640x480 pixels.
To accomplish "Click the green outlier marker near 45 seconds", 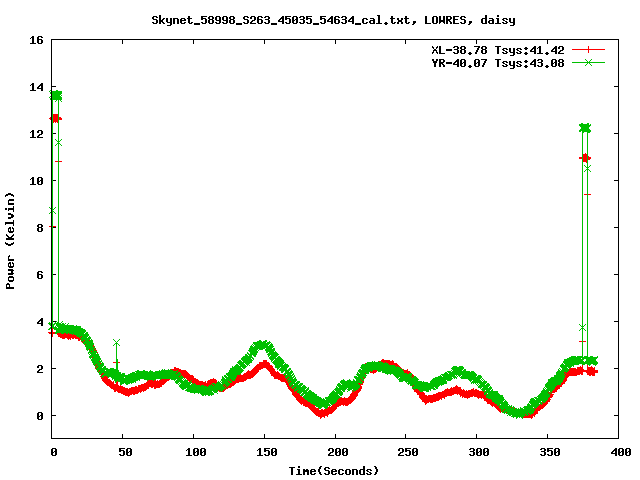I will coord(116,342).
